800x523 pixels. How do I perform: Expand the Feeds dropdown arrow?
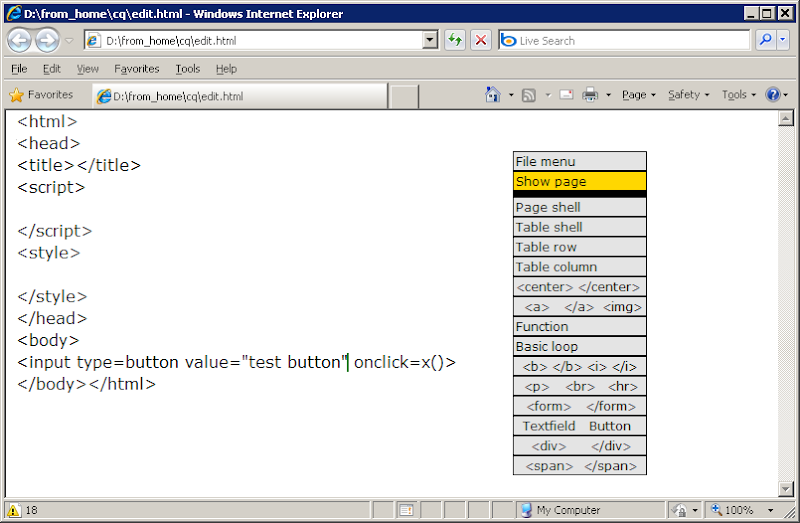click(548, 95)
